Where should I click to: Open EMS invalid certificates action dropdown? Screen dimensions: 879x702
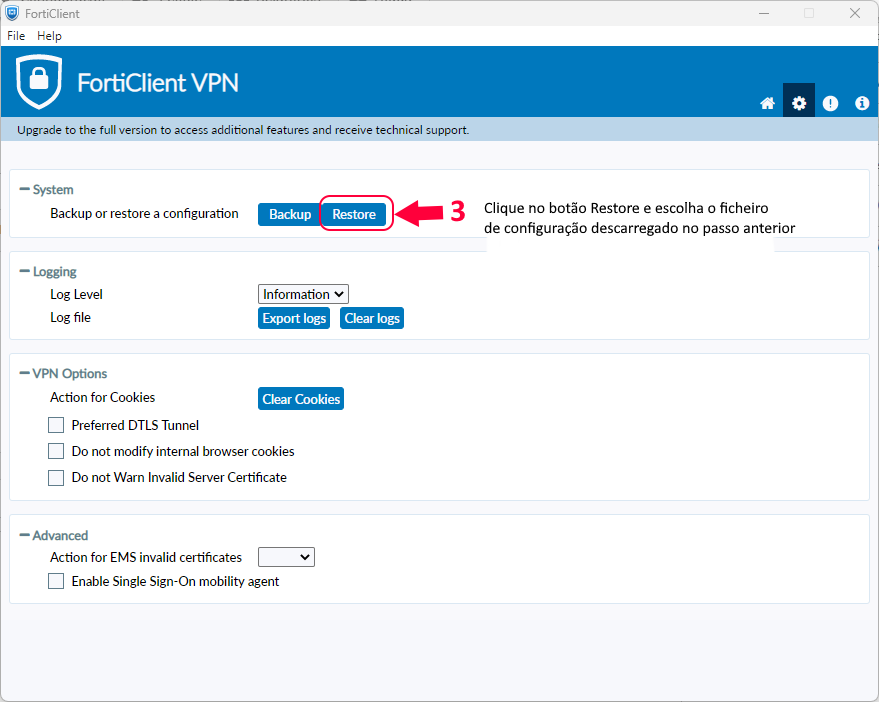click(286, 557)
